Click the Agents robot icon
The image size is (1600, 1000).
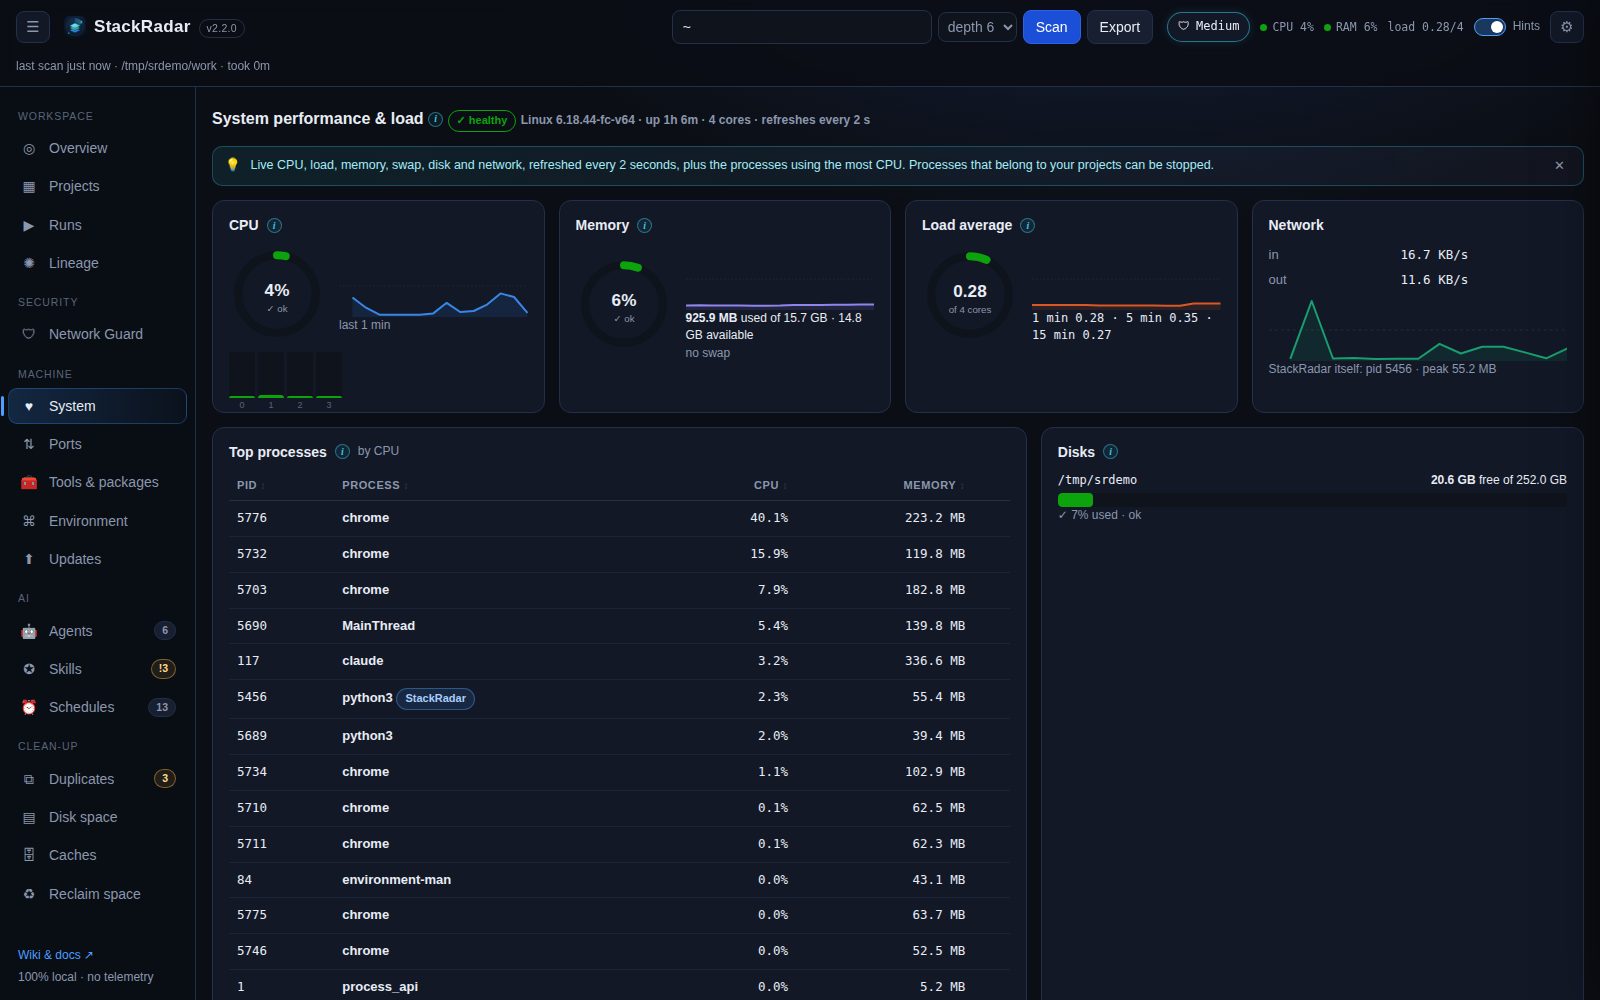[29, 631]
